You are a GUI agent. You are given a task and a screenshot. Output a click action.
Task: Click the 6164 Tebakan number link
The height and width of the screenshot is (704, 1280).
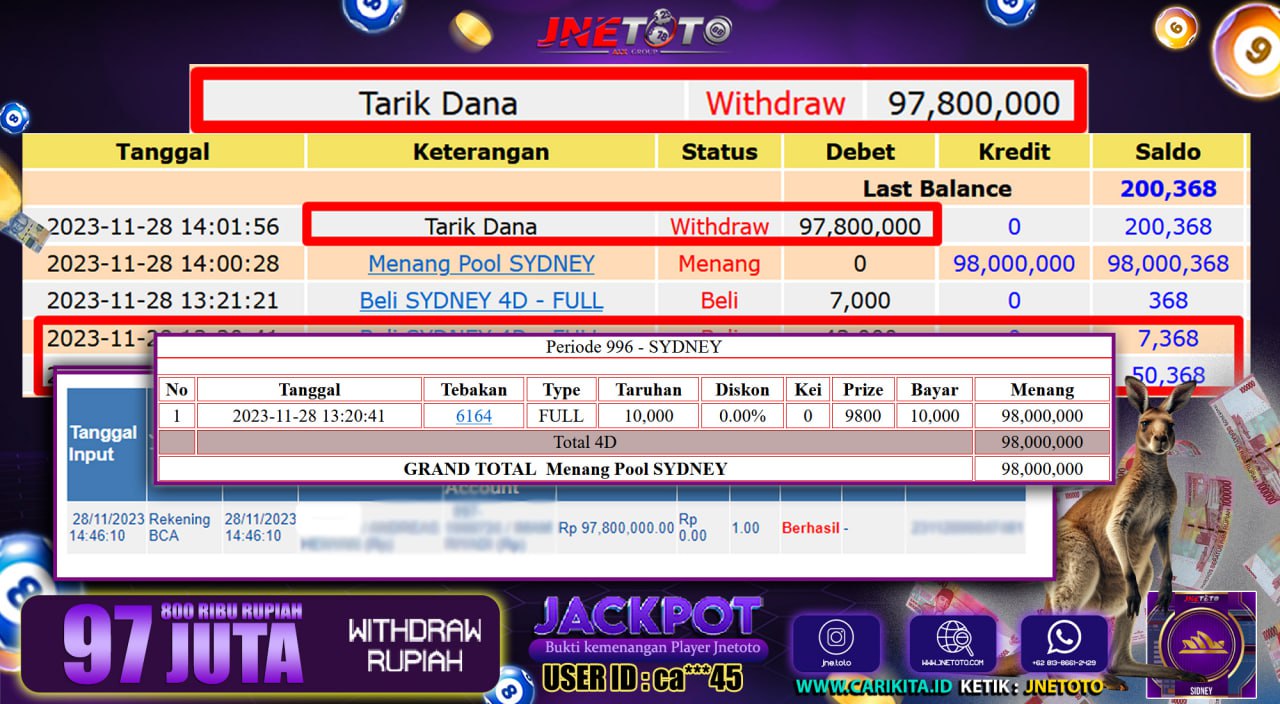coord(474,416)
